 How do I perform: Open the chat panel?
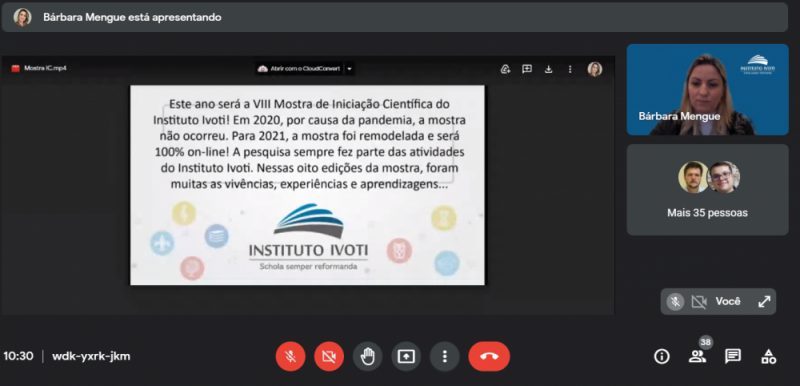point(733,356)
